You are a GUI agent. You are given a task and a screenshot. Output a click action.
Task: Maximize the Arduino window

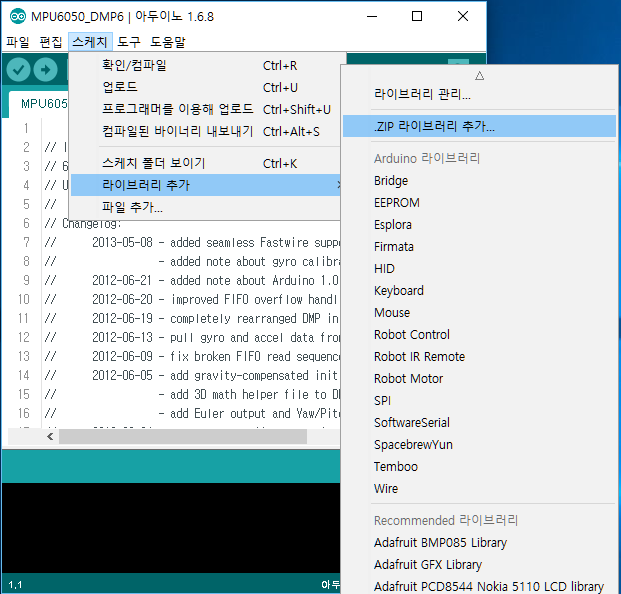tap(417, 17)
